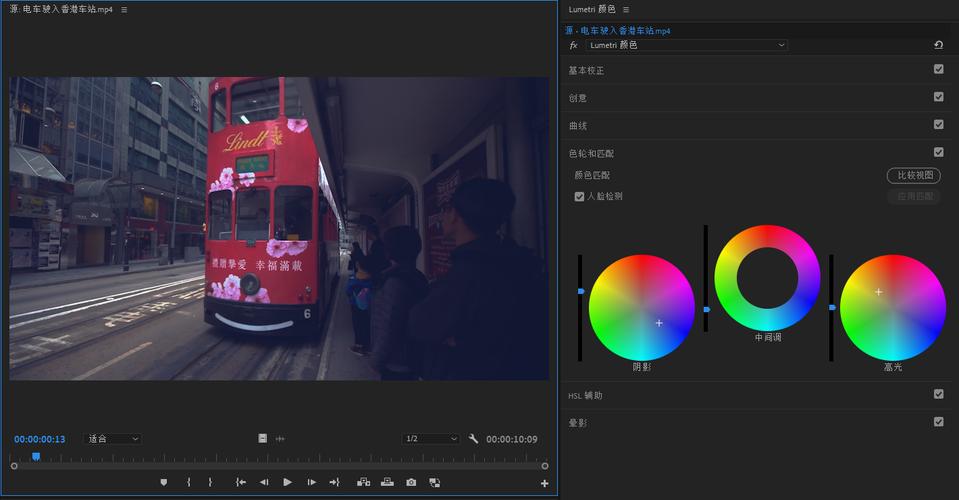Click Mark In bracket icon
Screen dimensions: 959x500
188,482
